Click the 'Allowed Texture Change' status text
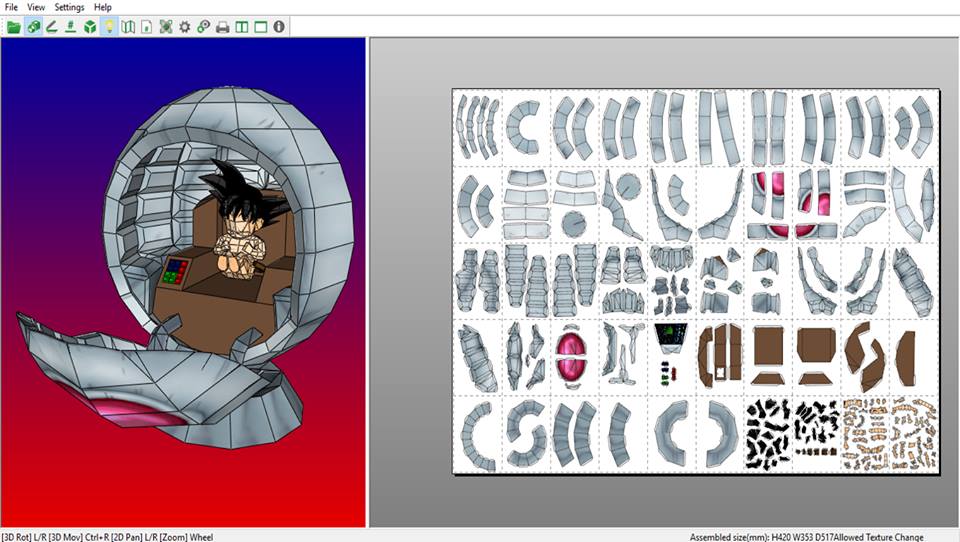The height and width of the screenshot is (542, 960). tap(878, 537)
